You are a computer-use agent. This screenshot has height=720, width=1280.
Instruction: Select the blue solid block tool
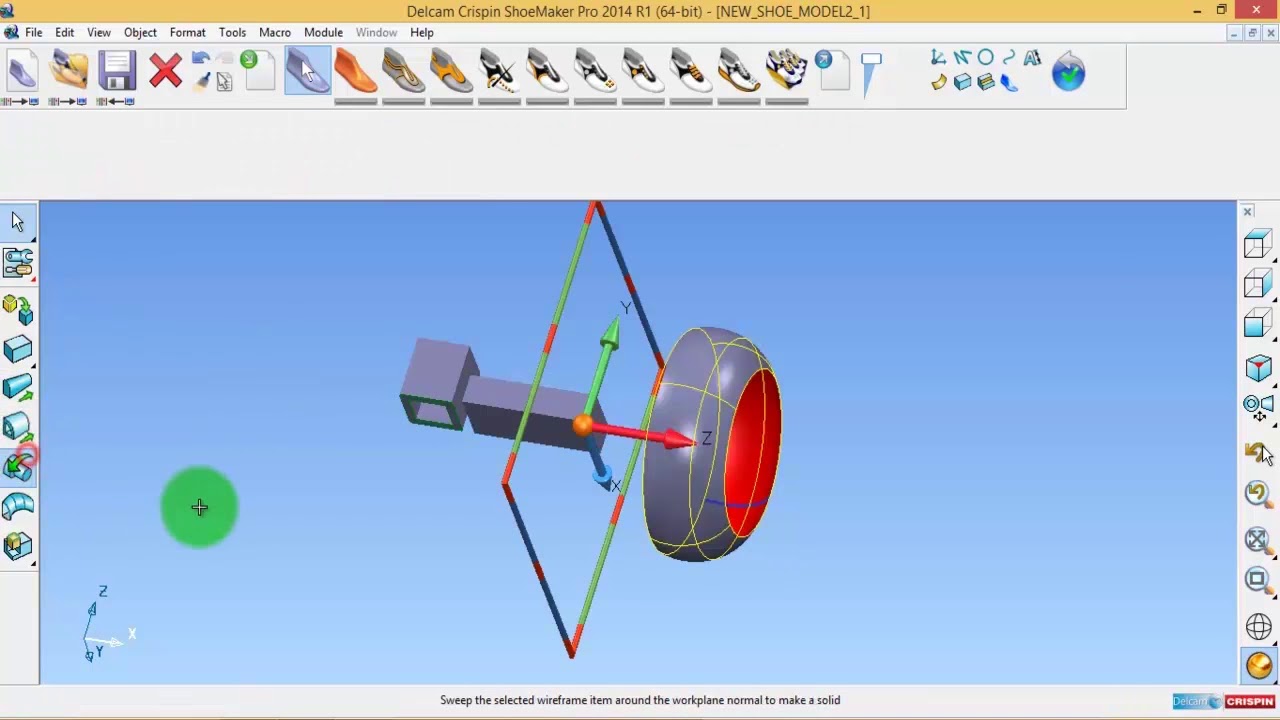pos(962,83)
